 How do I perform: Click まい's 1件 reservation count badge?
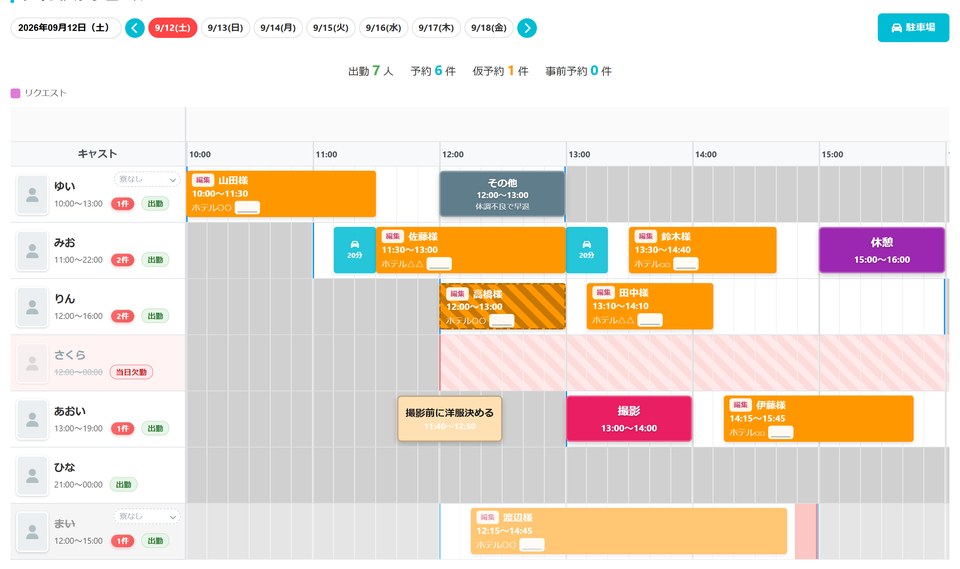pos(122,541)
